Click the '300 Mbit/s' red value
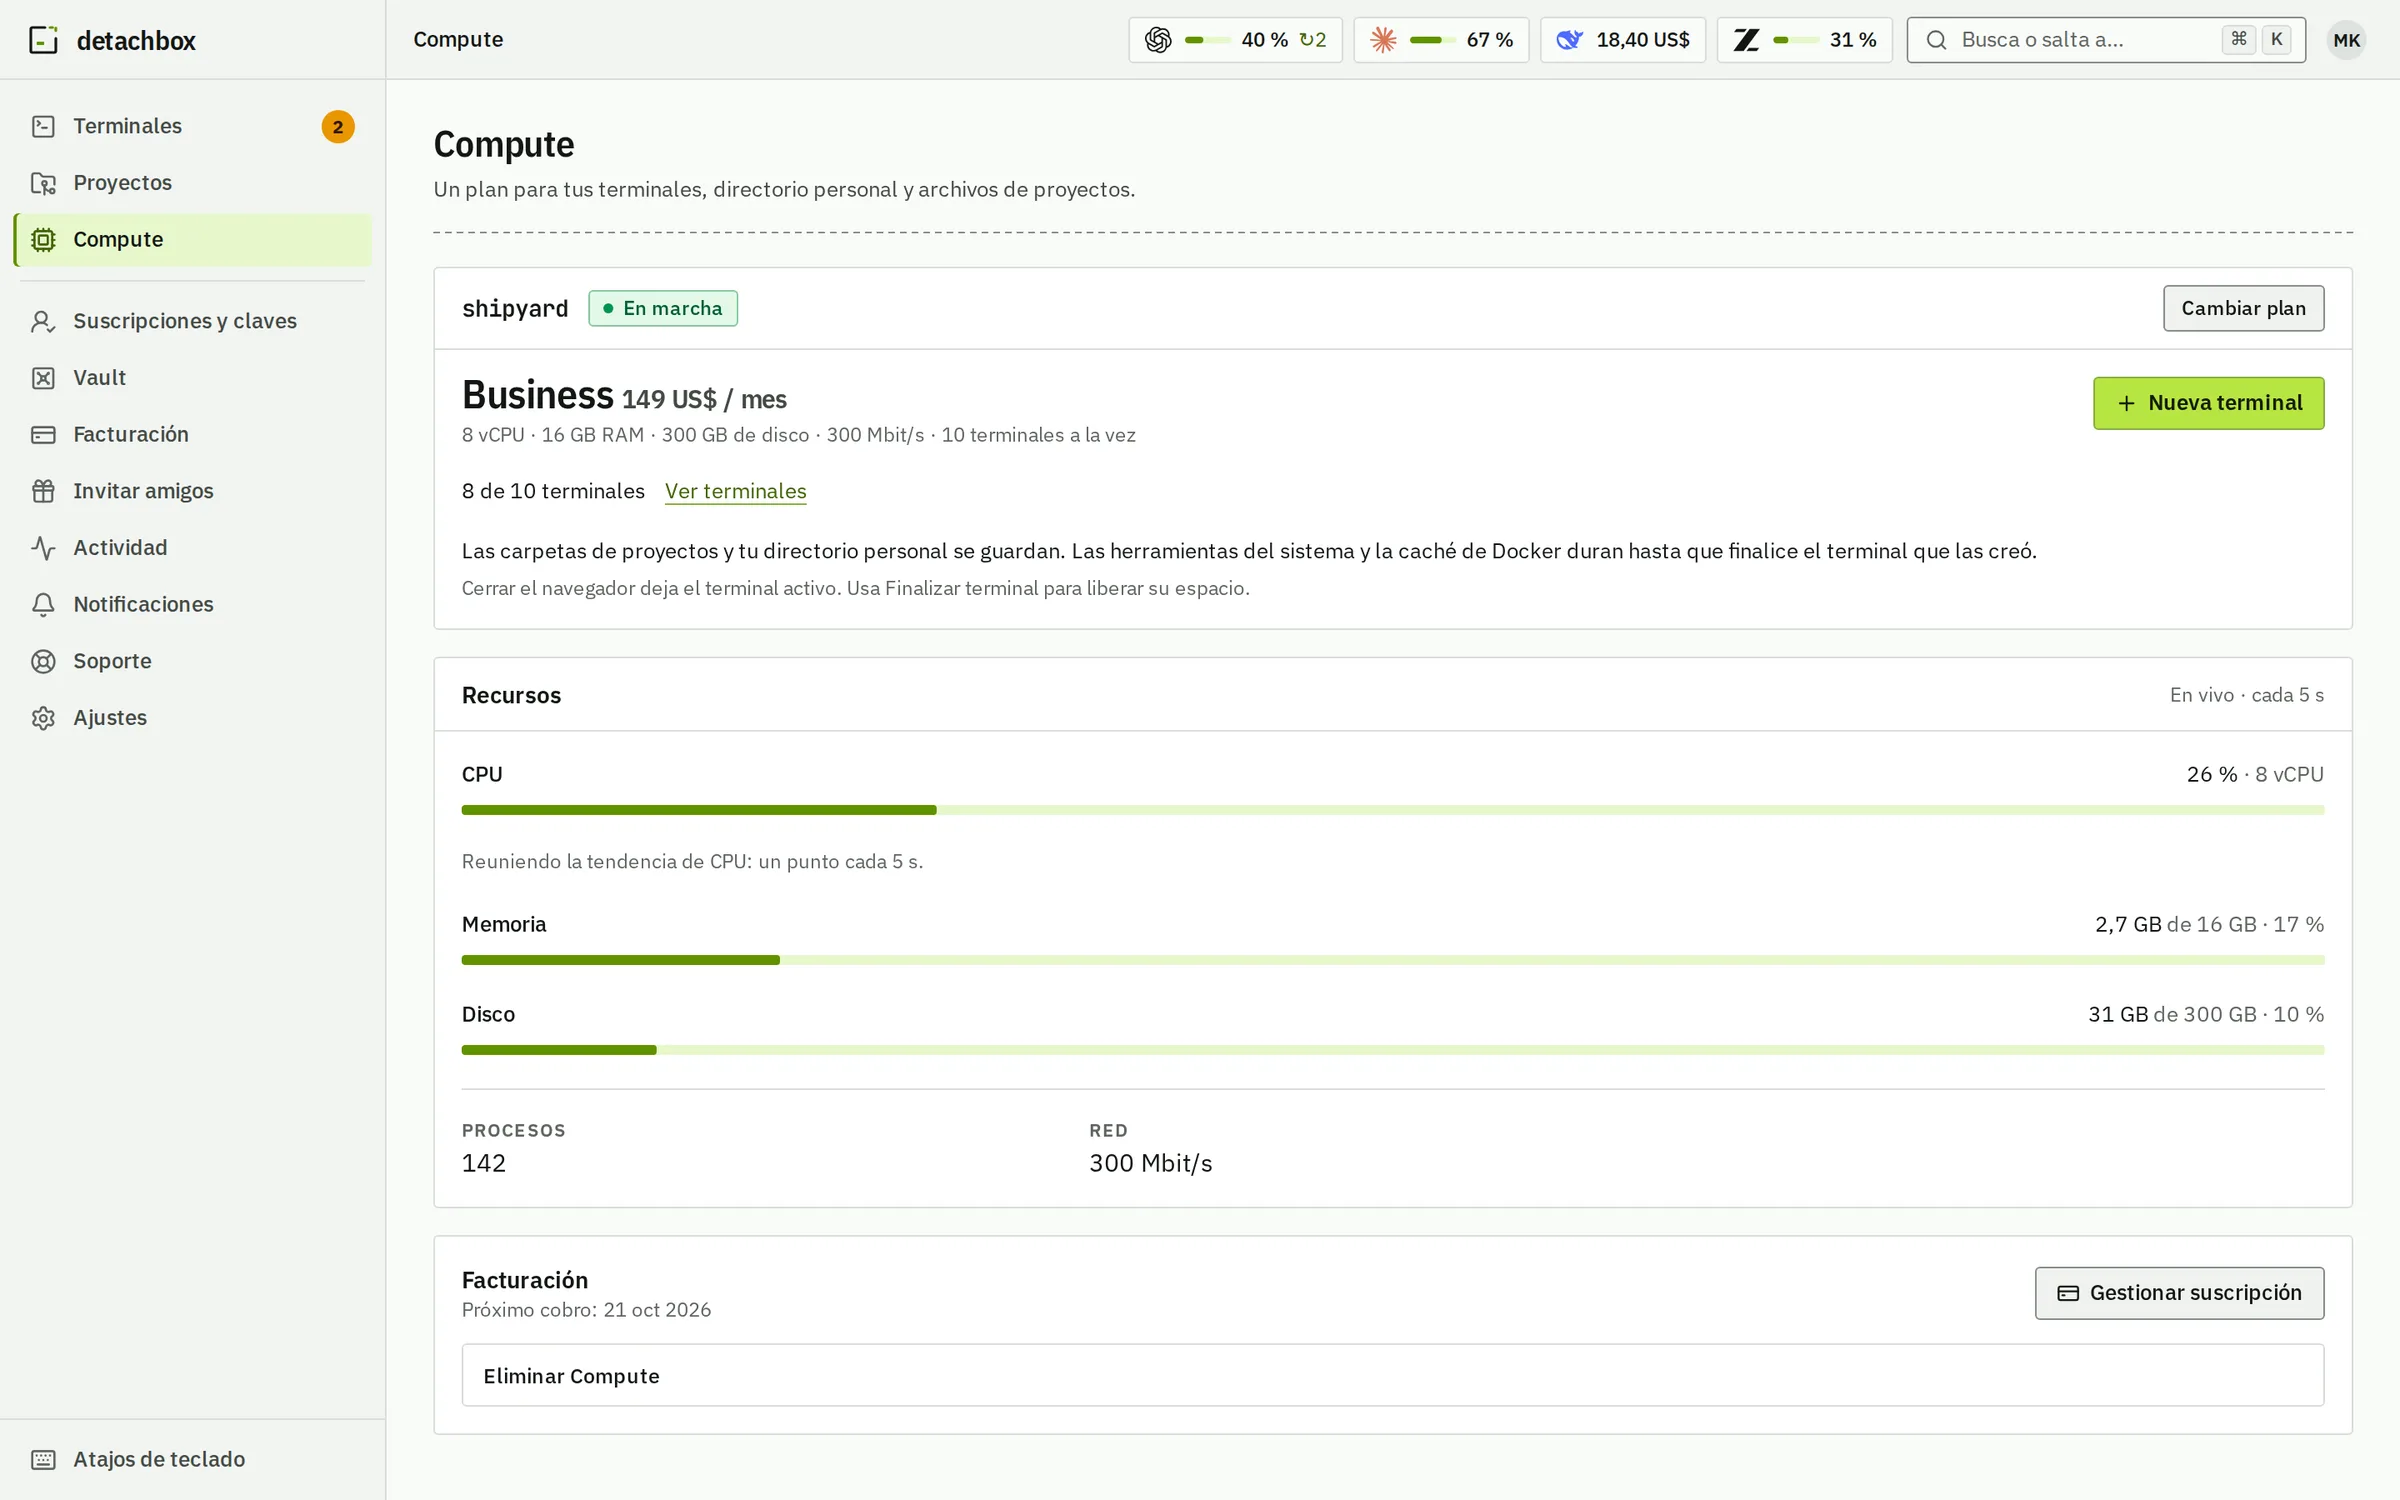Screen dimensions: 2400x1500 pos(1151,1163)
